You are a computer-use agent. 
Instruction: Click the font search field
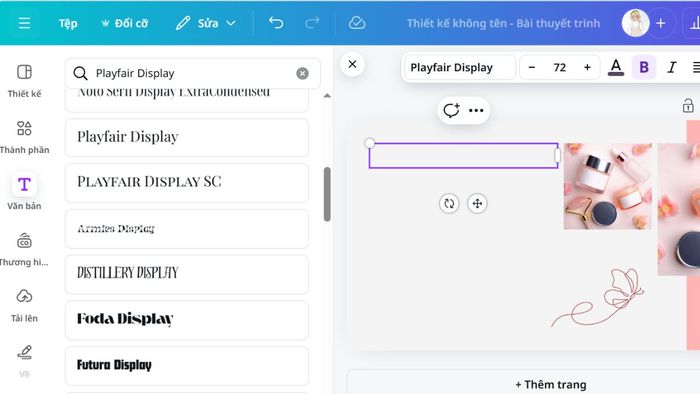point(192,73)
